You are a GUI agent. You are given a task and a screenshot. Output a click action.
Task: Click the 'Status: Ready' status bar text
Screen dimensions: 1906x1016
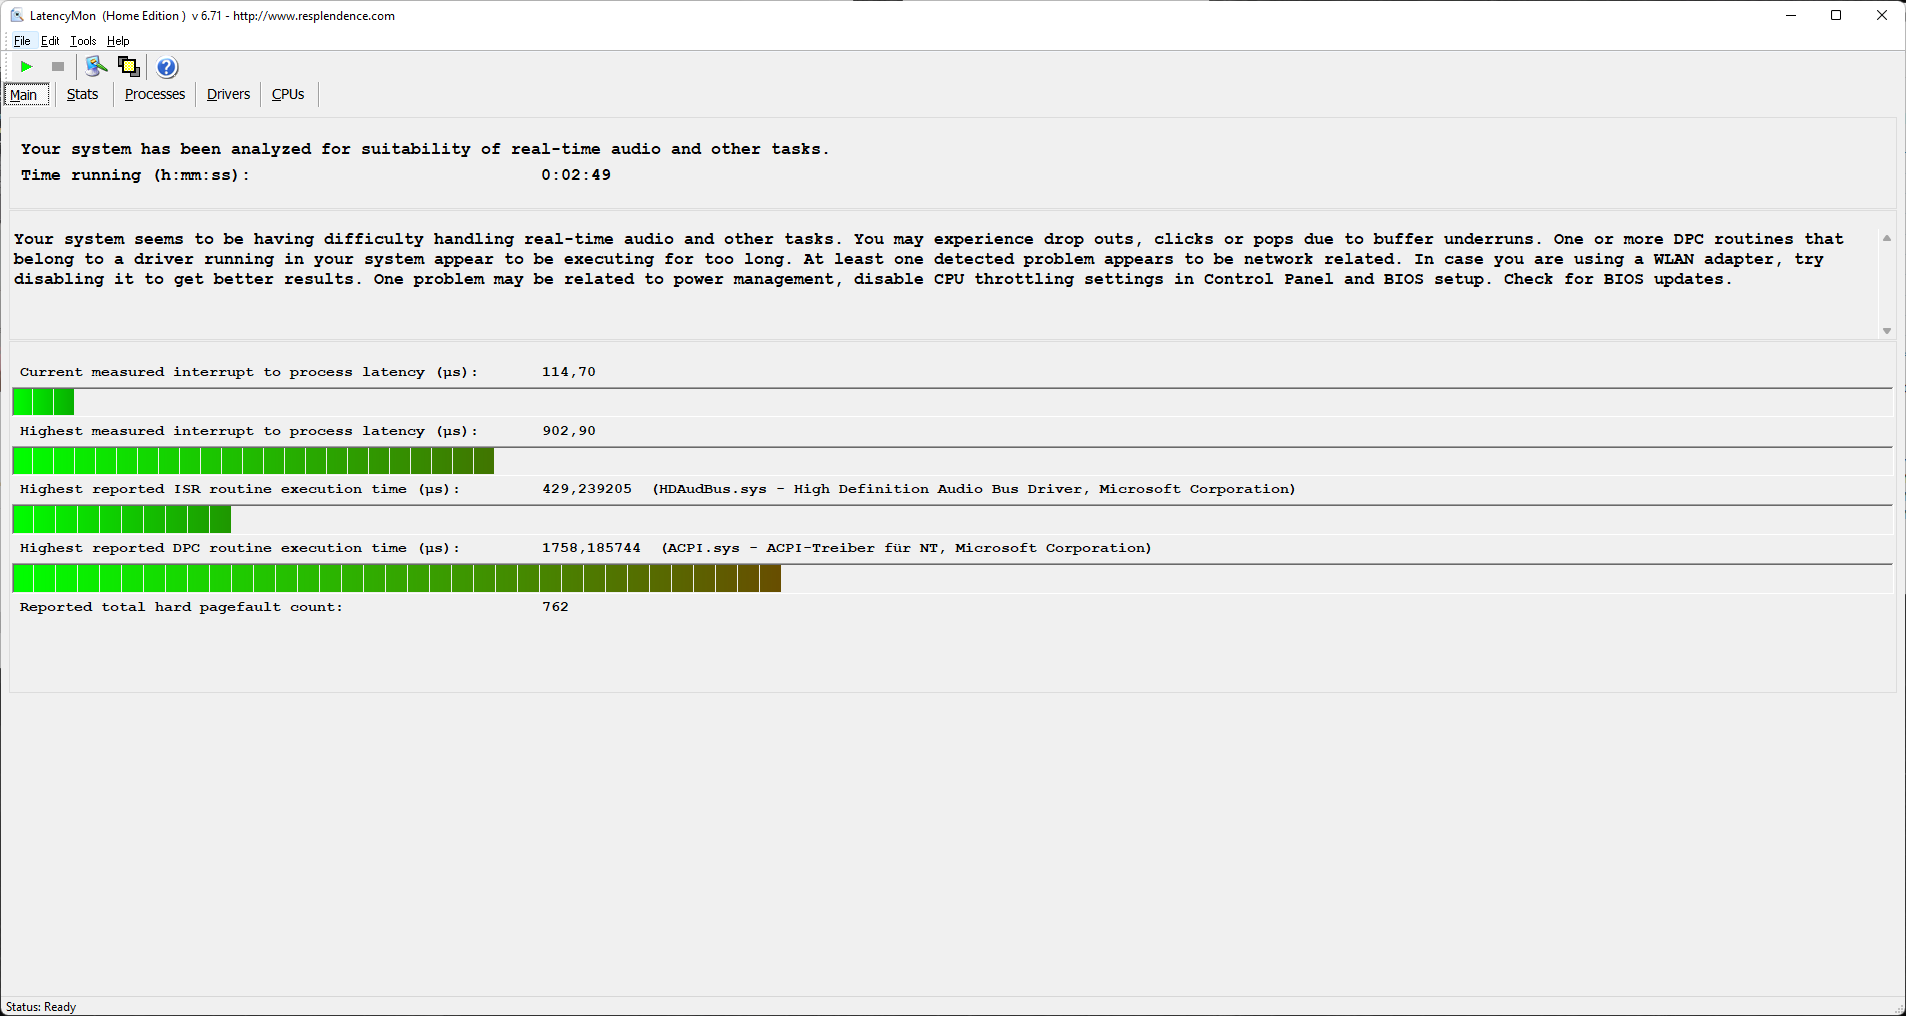click(x=41, y=1007)
